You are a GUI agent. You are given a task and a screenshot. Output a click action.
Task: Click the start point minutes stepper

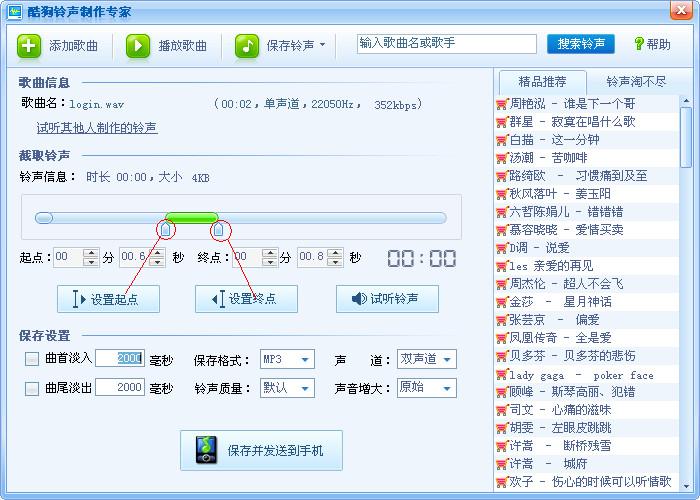[x=91, y=258]
